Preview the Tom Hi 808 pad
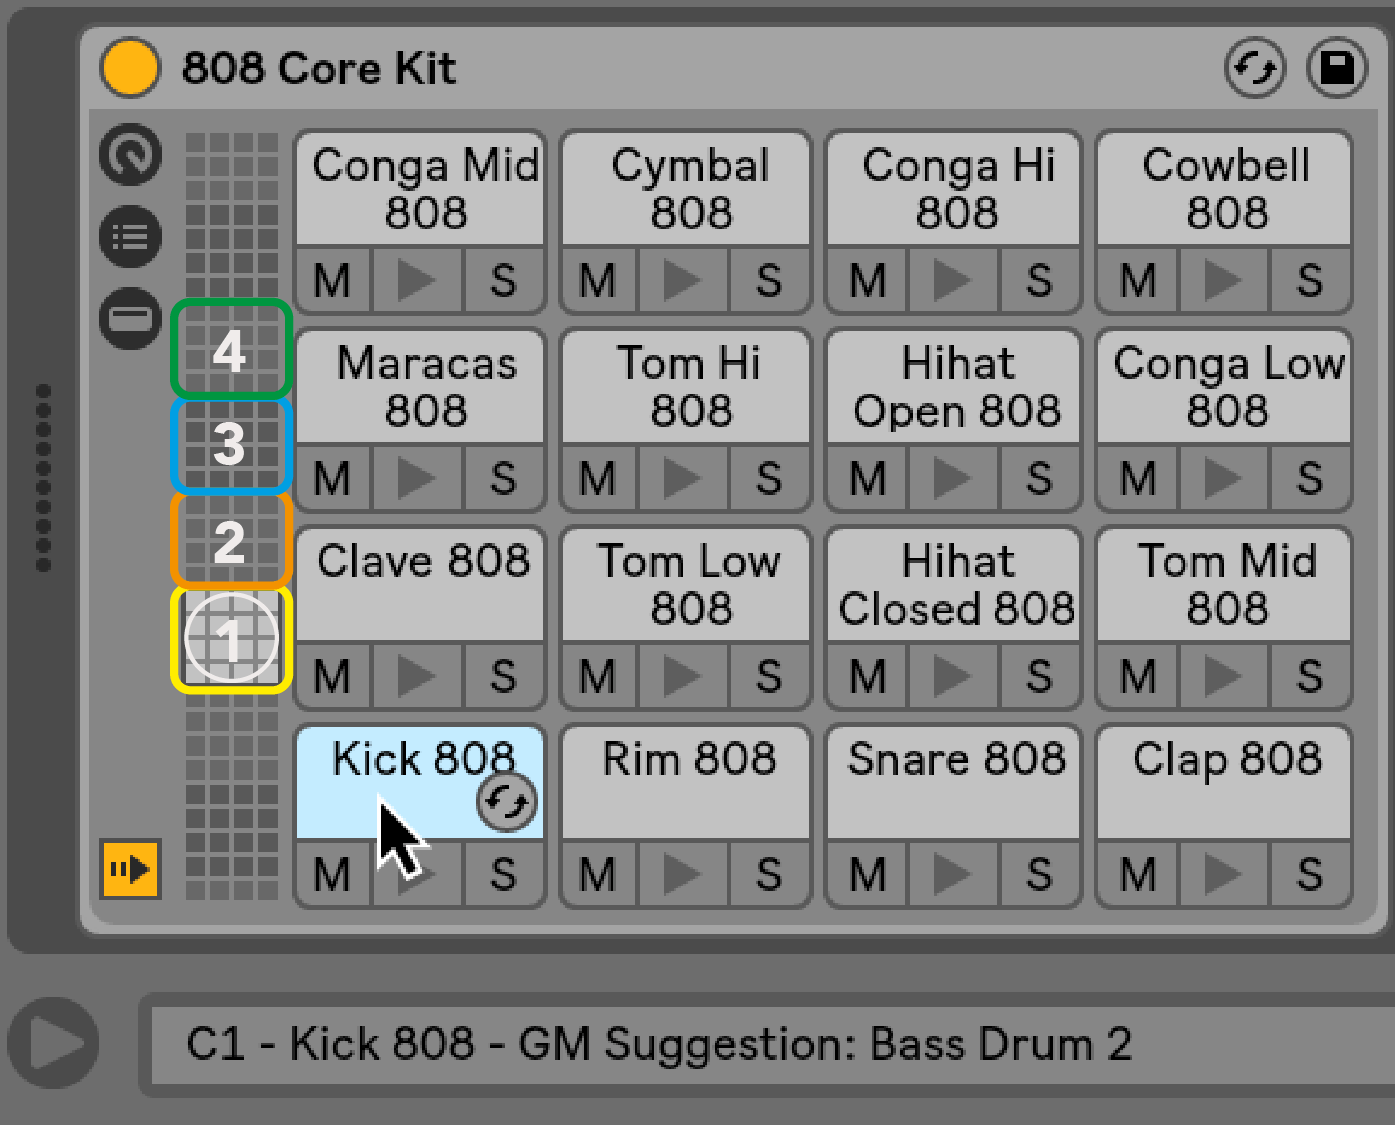1396x1125 pixels. click(683, 478)
